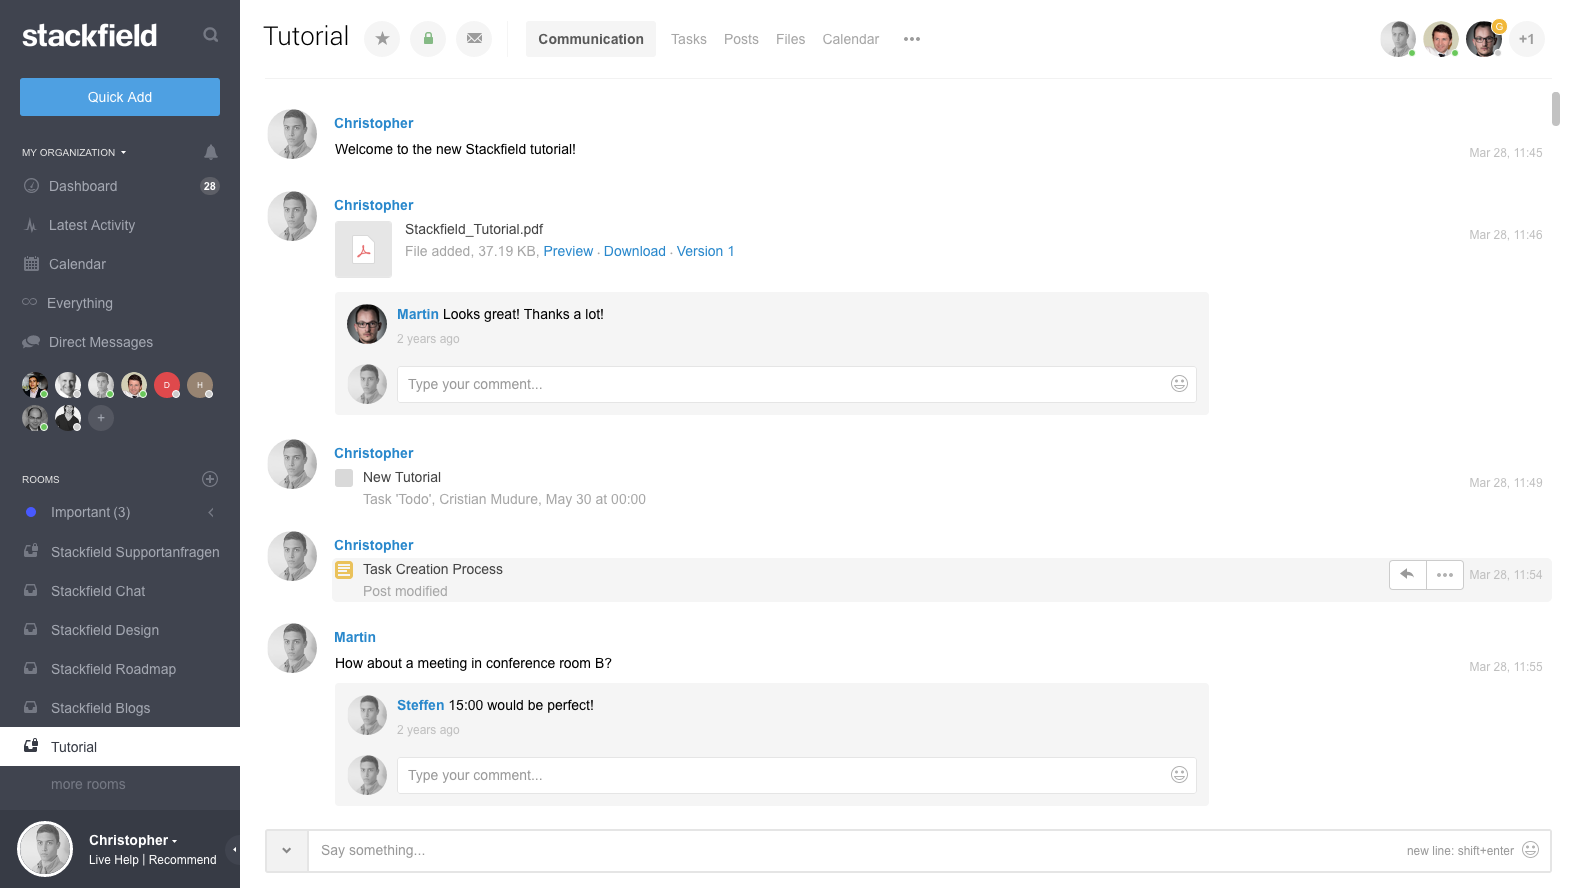Switch to the Files tab
1577x888 pixels.
pyautogui.click(x=790, y=39)
